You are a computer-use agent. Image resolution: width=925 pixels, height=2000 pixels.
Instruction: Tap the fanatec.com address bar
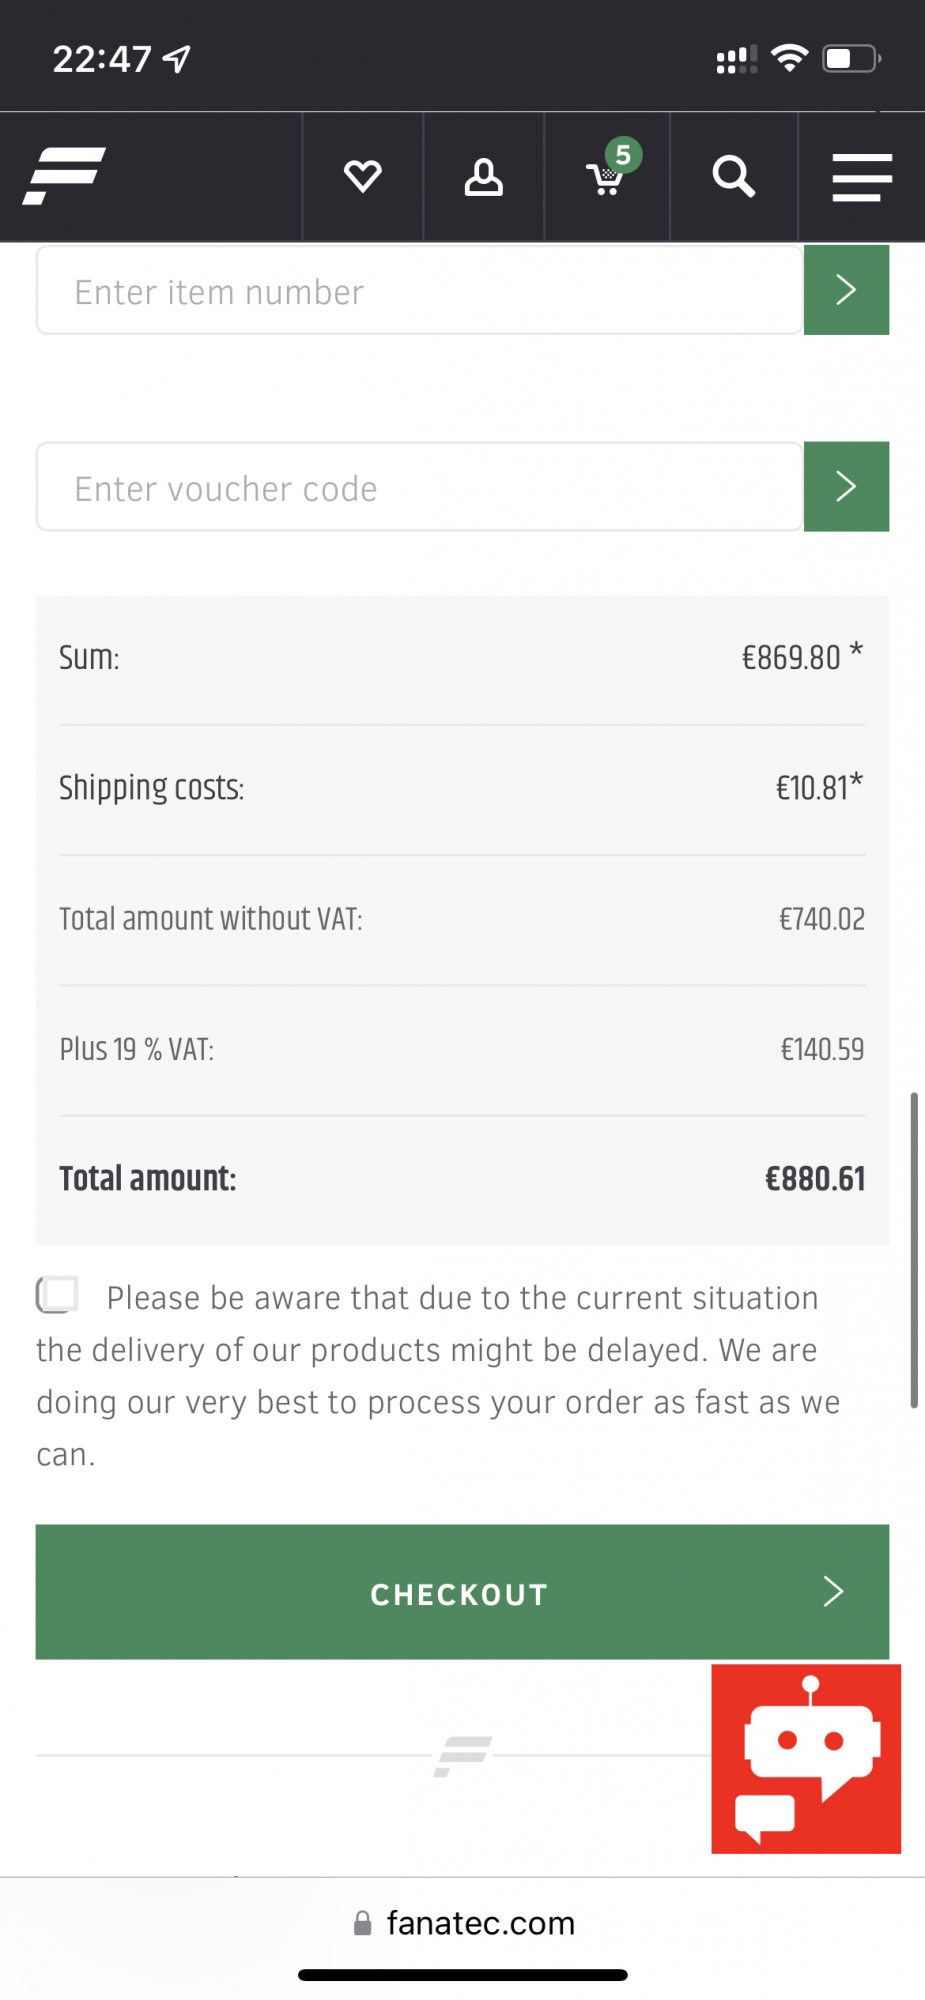tap(480, 1923)
